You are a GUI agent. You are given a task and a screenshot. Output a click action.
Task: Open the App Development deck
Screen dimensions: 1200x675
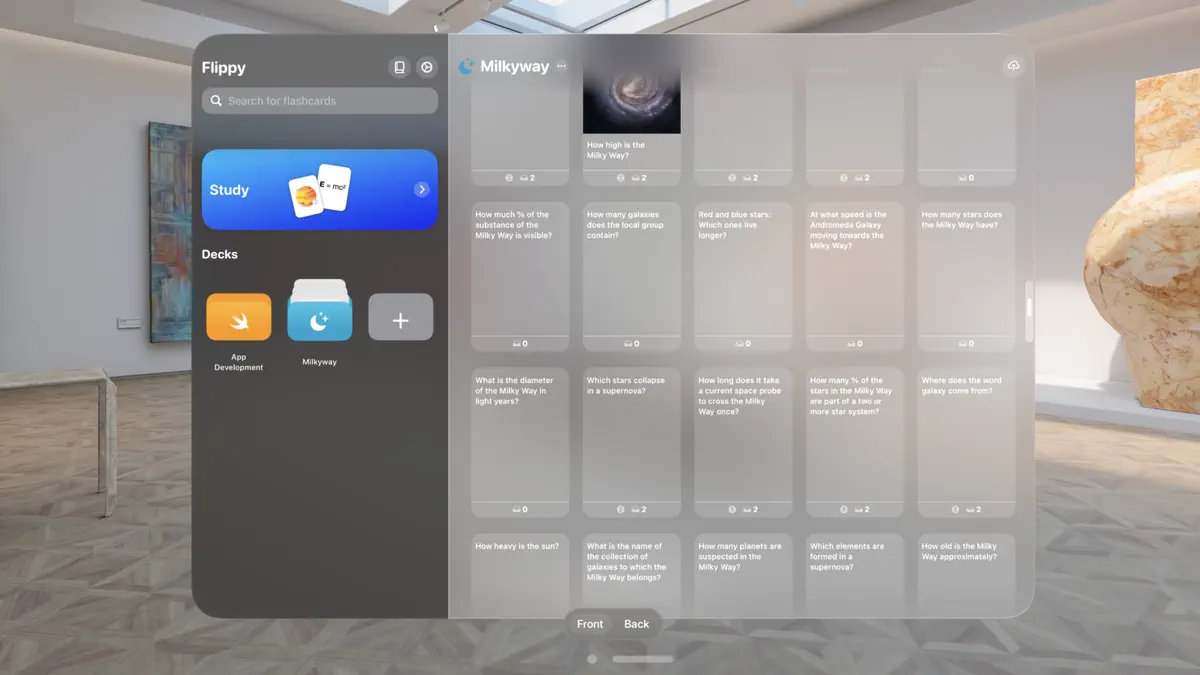[x=238, y=317]
